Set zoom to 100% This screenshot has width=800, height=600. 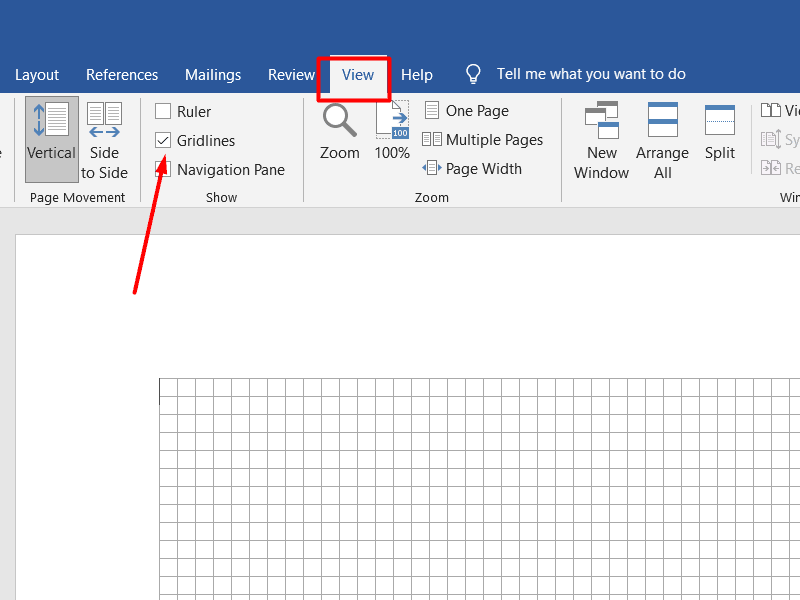click(392, 131)
